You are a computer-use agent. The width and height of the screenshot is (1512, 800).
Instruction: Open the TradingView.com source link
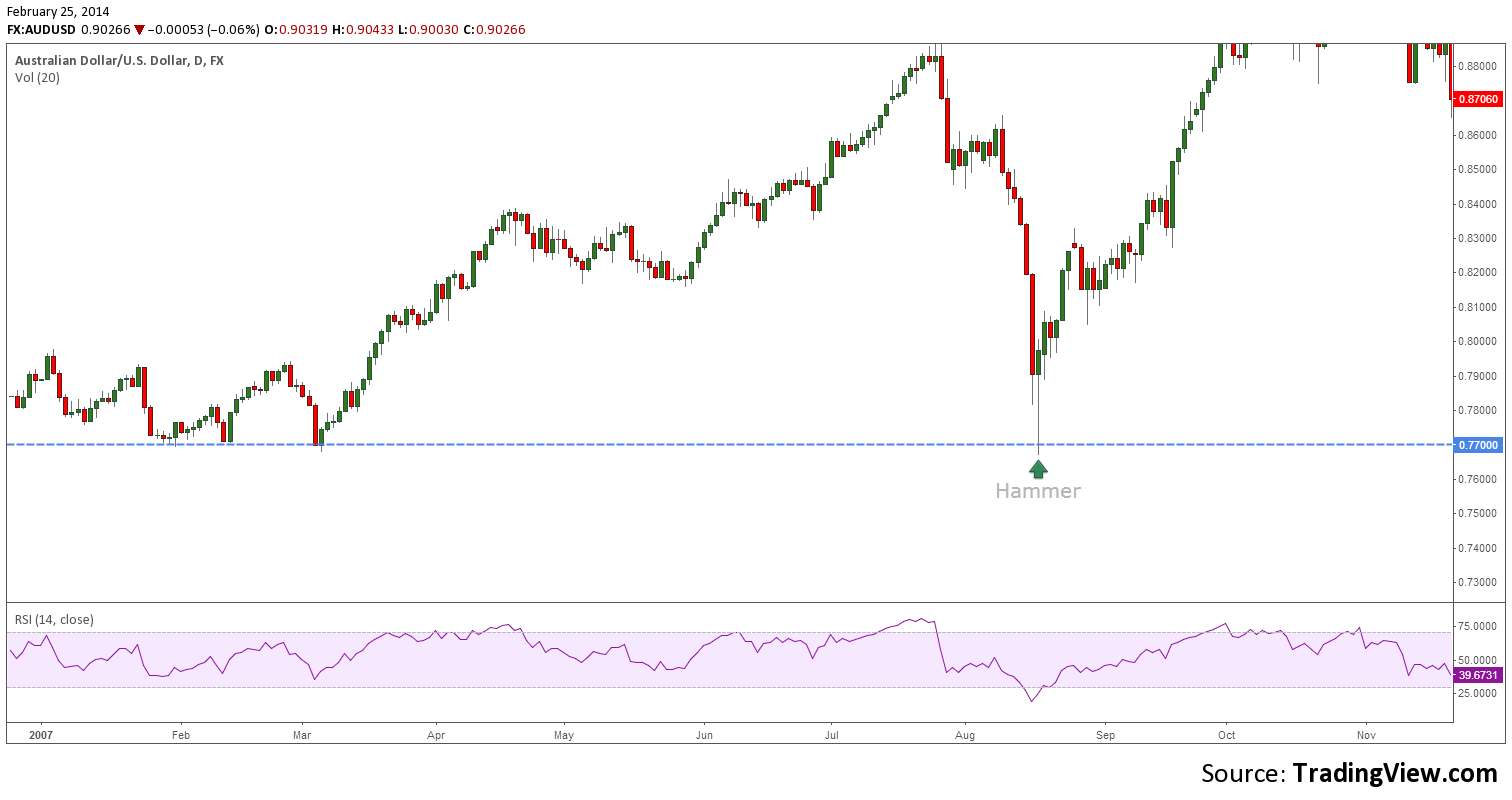click(1395, 773)
